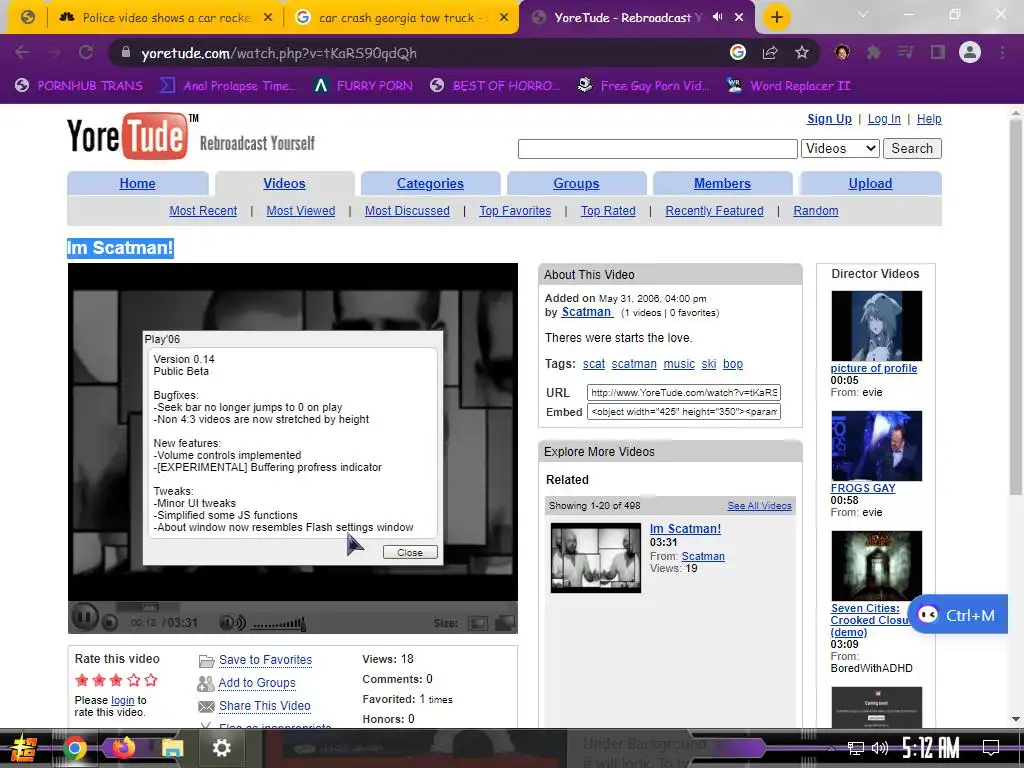Image resolution: width=1024 pixels, height=768 pixels.
Task: Open the picture of profile video thumbnail
Action: [x=876, y=326]
